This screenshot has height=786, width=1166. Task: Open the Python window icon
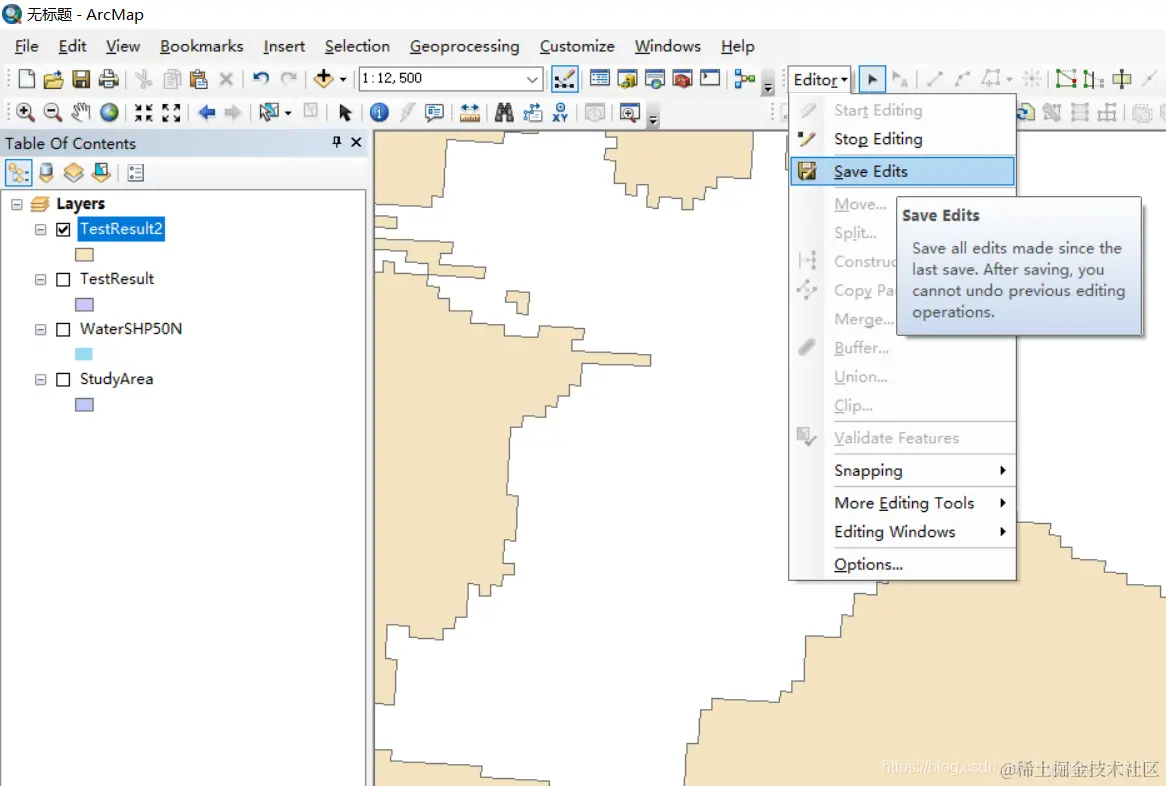point(710,78)
